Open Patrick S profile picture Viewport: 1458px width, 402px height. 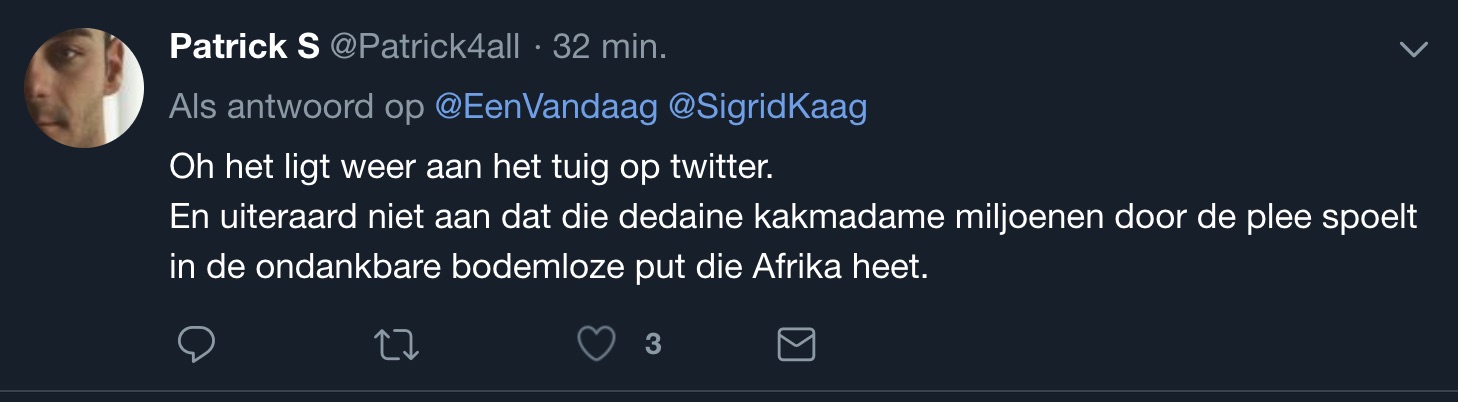click(x=84, y=88)
